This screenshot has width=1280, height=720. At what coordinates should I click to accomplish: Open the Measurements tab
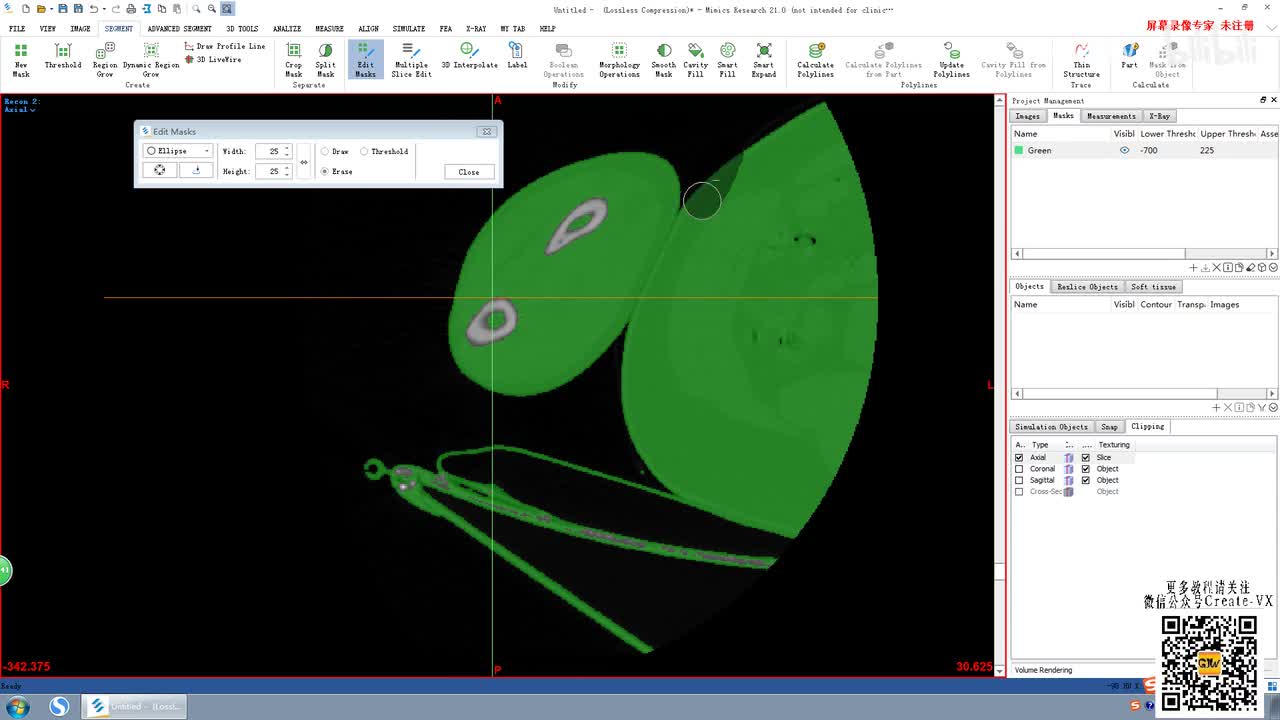tap(1111, 116)
